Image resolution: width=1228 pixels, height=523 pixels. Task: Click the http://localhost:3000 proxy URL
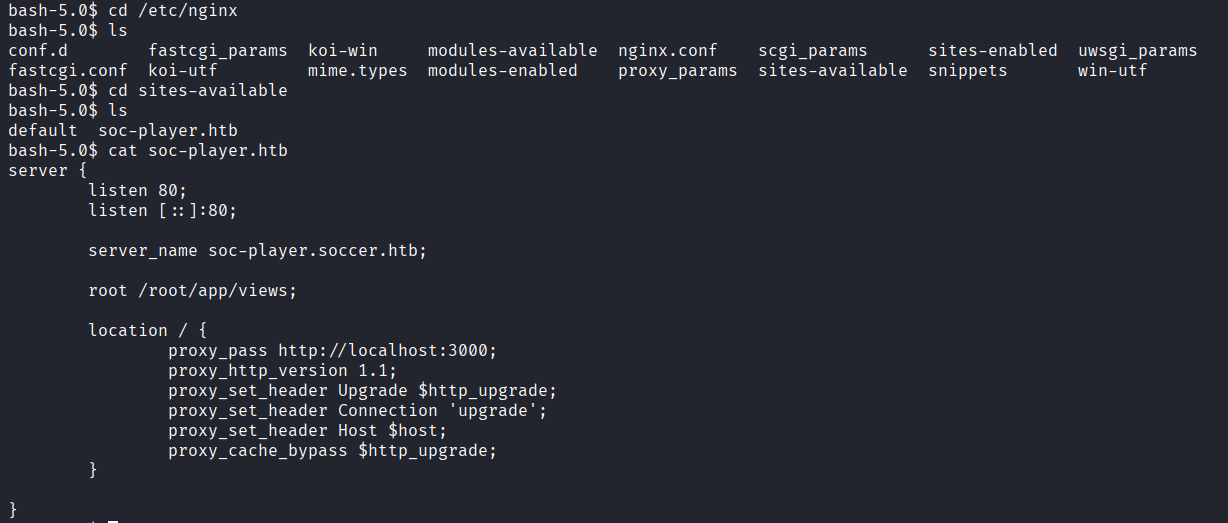point(383,350)
